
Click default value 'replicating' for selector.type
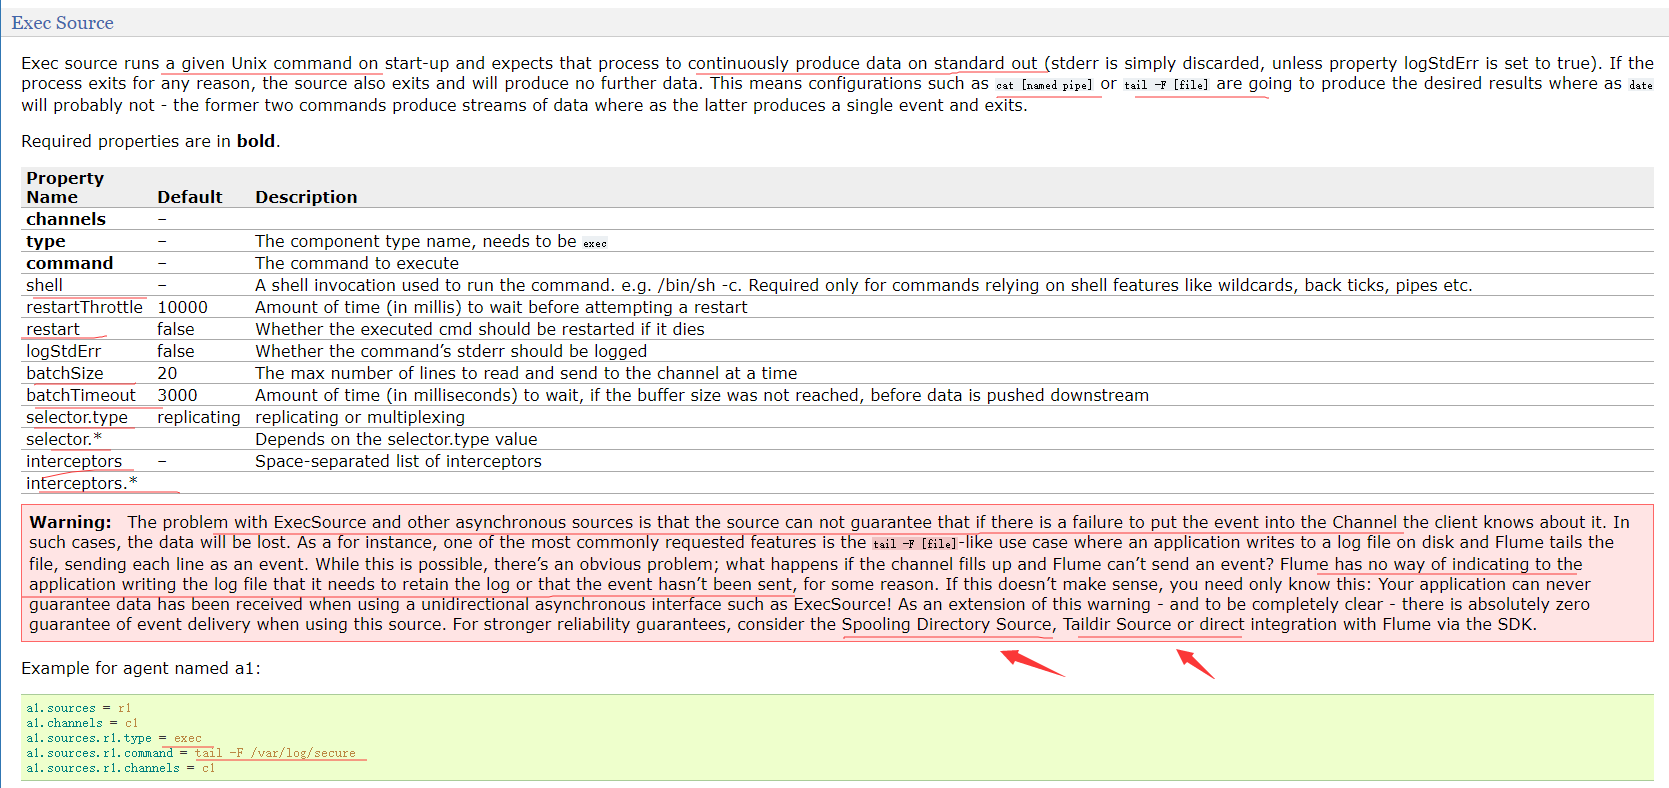[199, 417]
